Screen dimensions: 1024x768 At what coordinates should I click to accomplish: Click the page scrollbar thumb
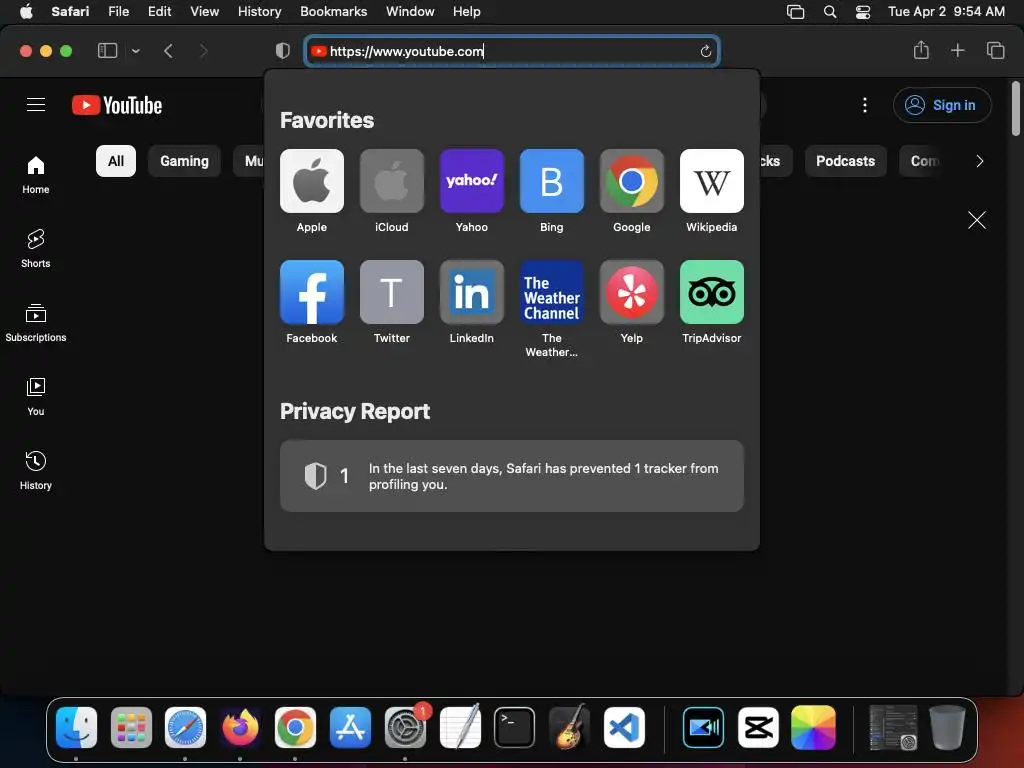tap(1016, 108)
